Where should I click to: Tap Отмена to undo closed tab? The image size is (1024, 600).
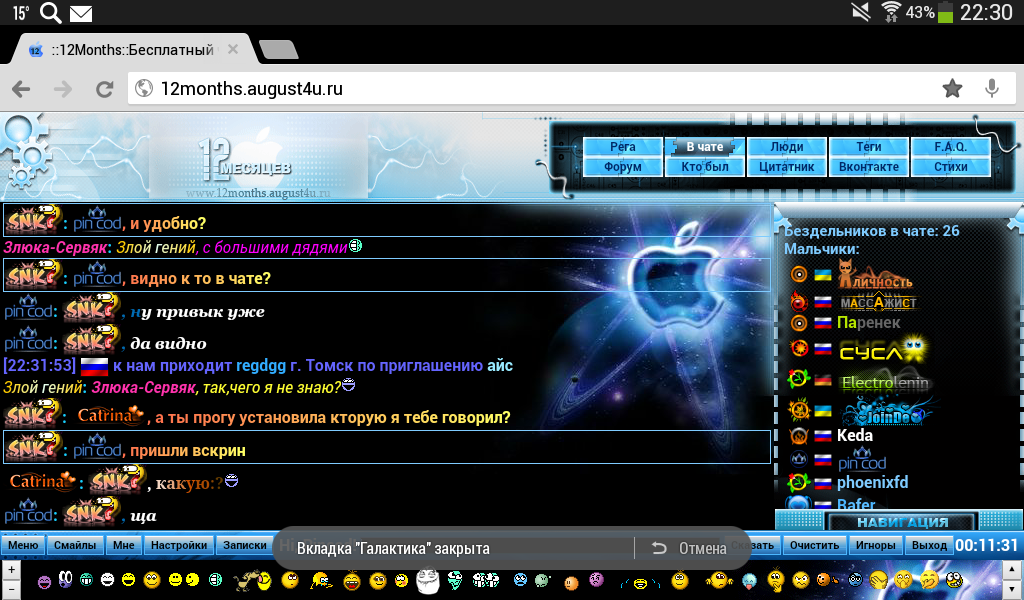[x=690, y=548]
